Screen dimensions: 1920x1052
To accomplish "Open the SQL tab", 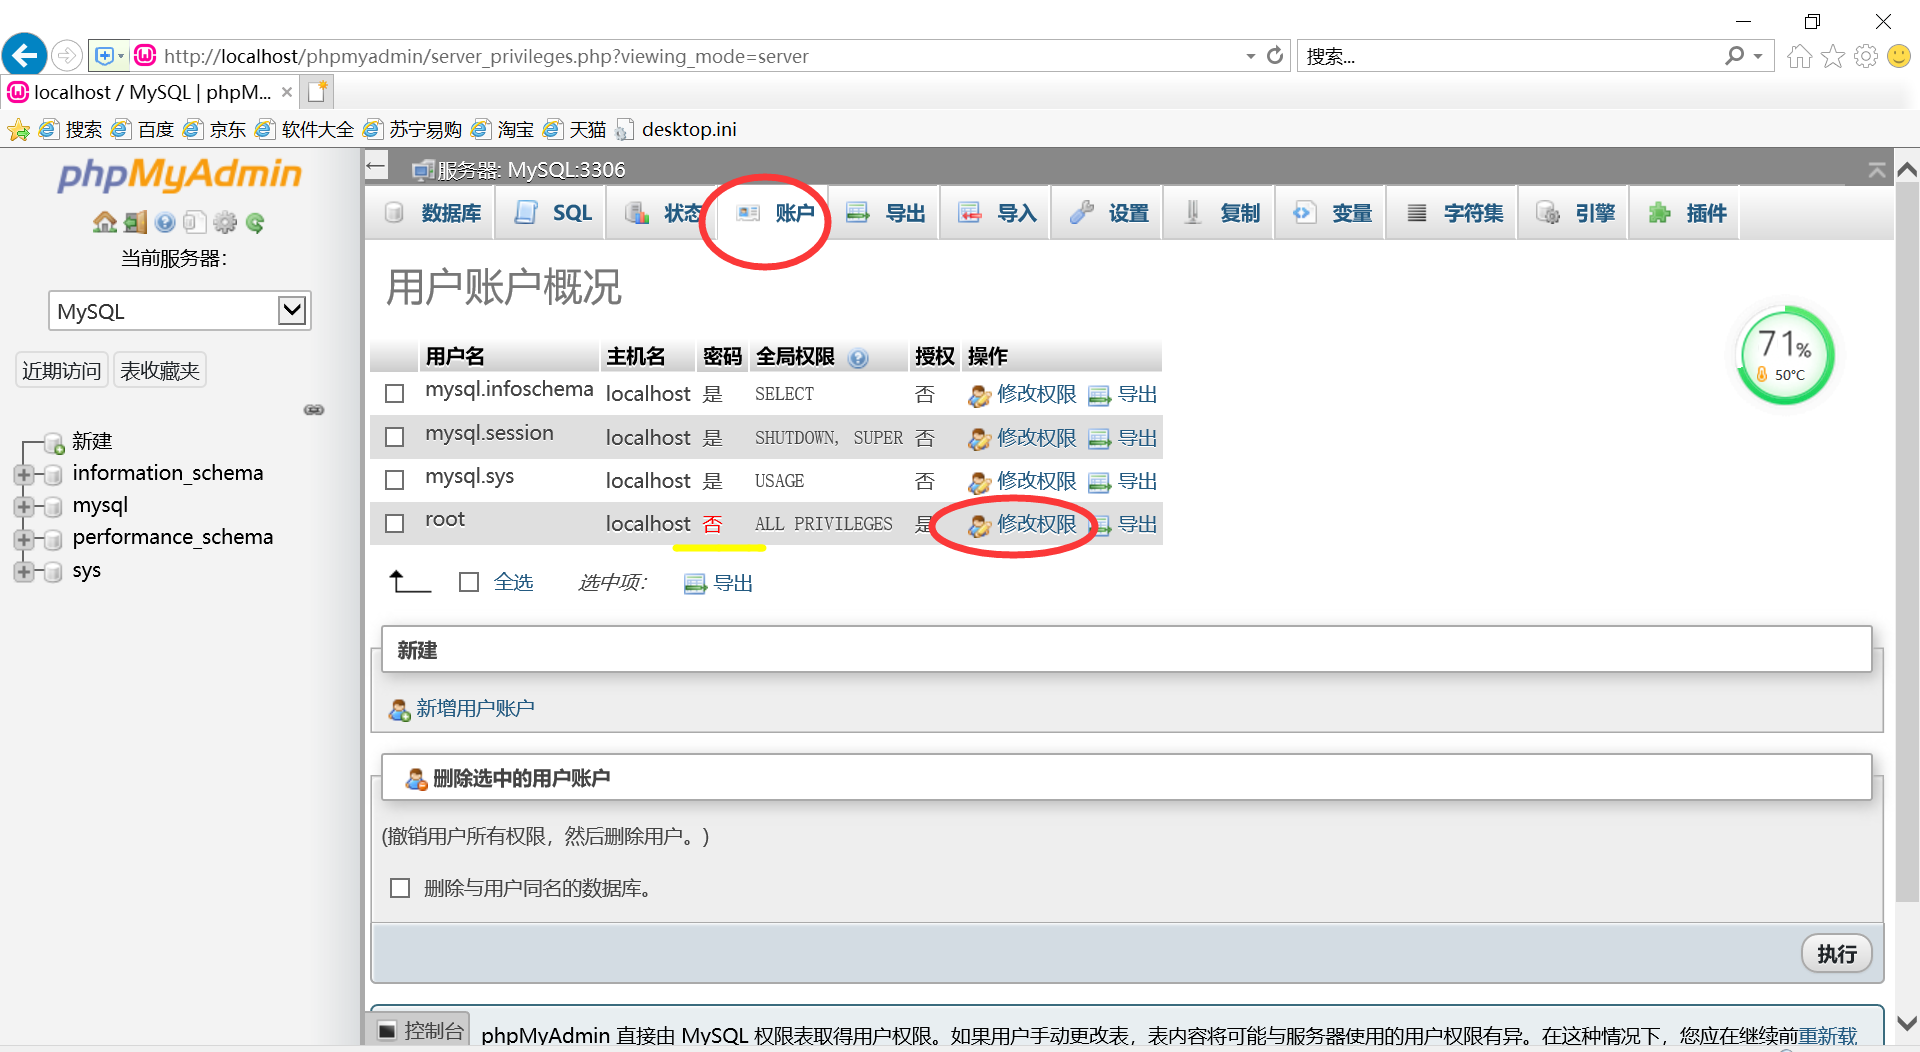I will click(x=552, y=213).
